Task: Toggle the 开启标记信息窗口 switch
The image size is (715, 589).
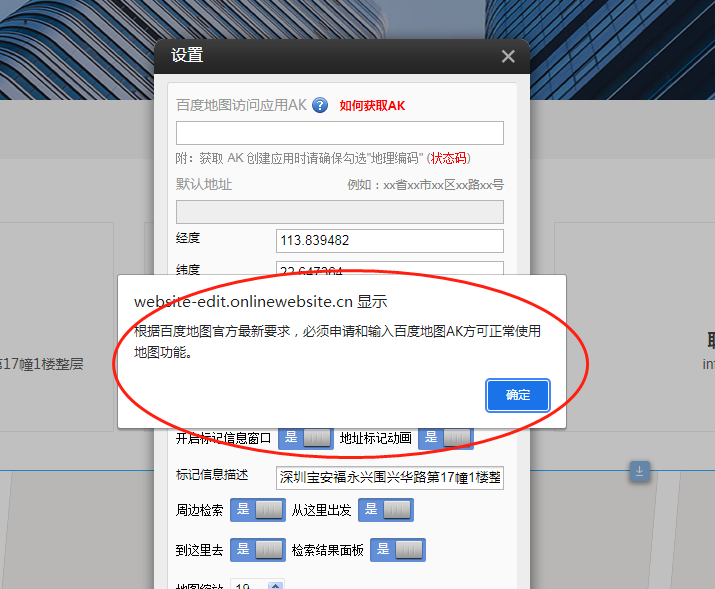Action: (x=306, y=439)
